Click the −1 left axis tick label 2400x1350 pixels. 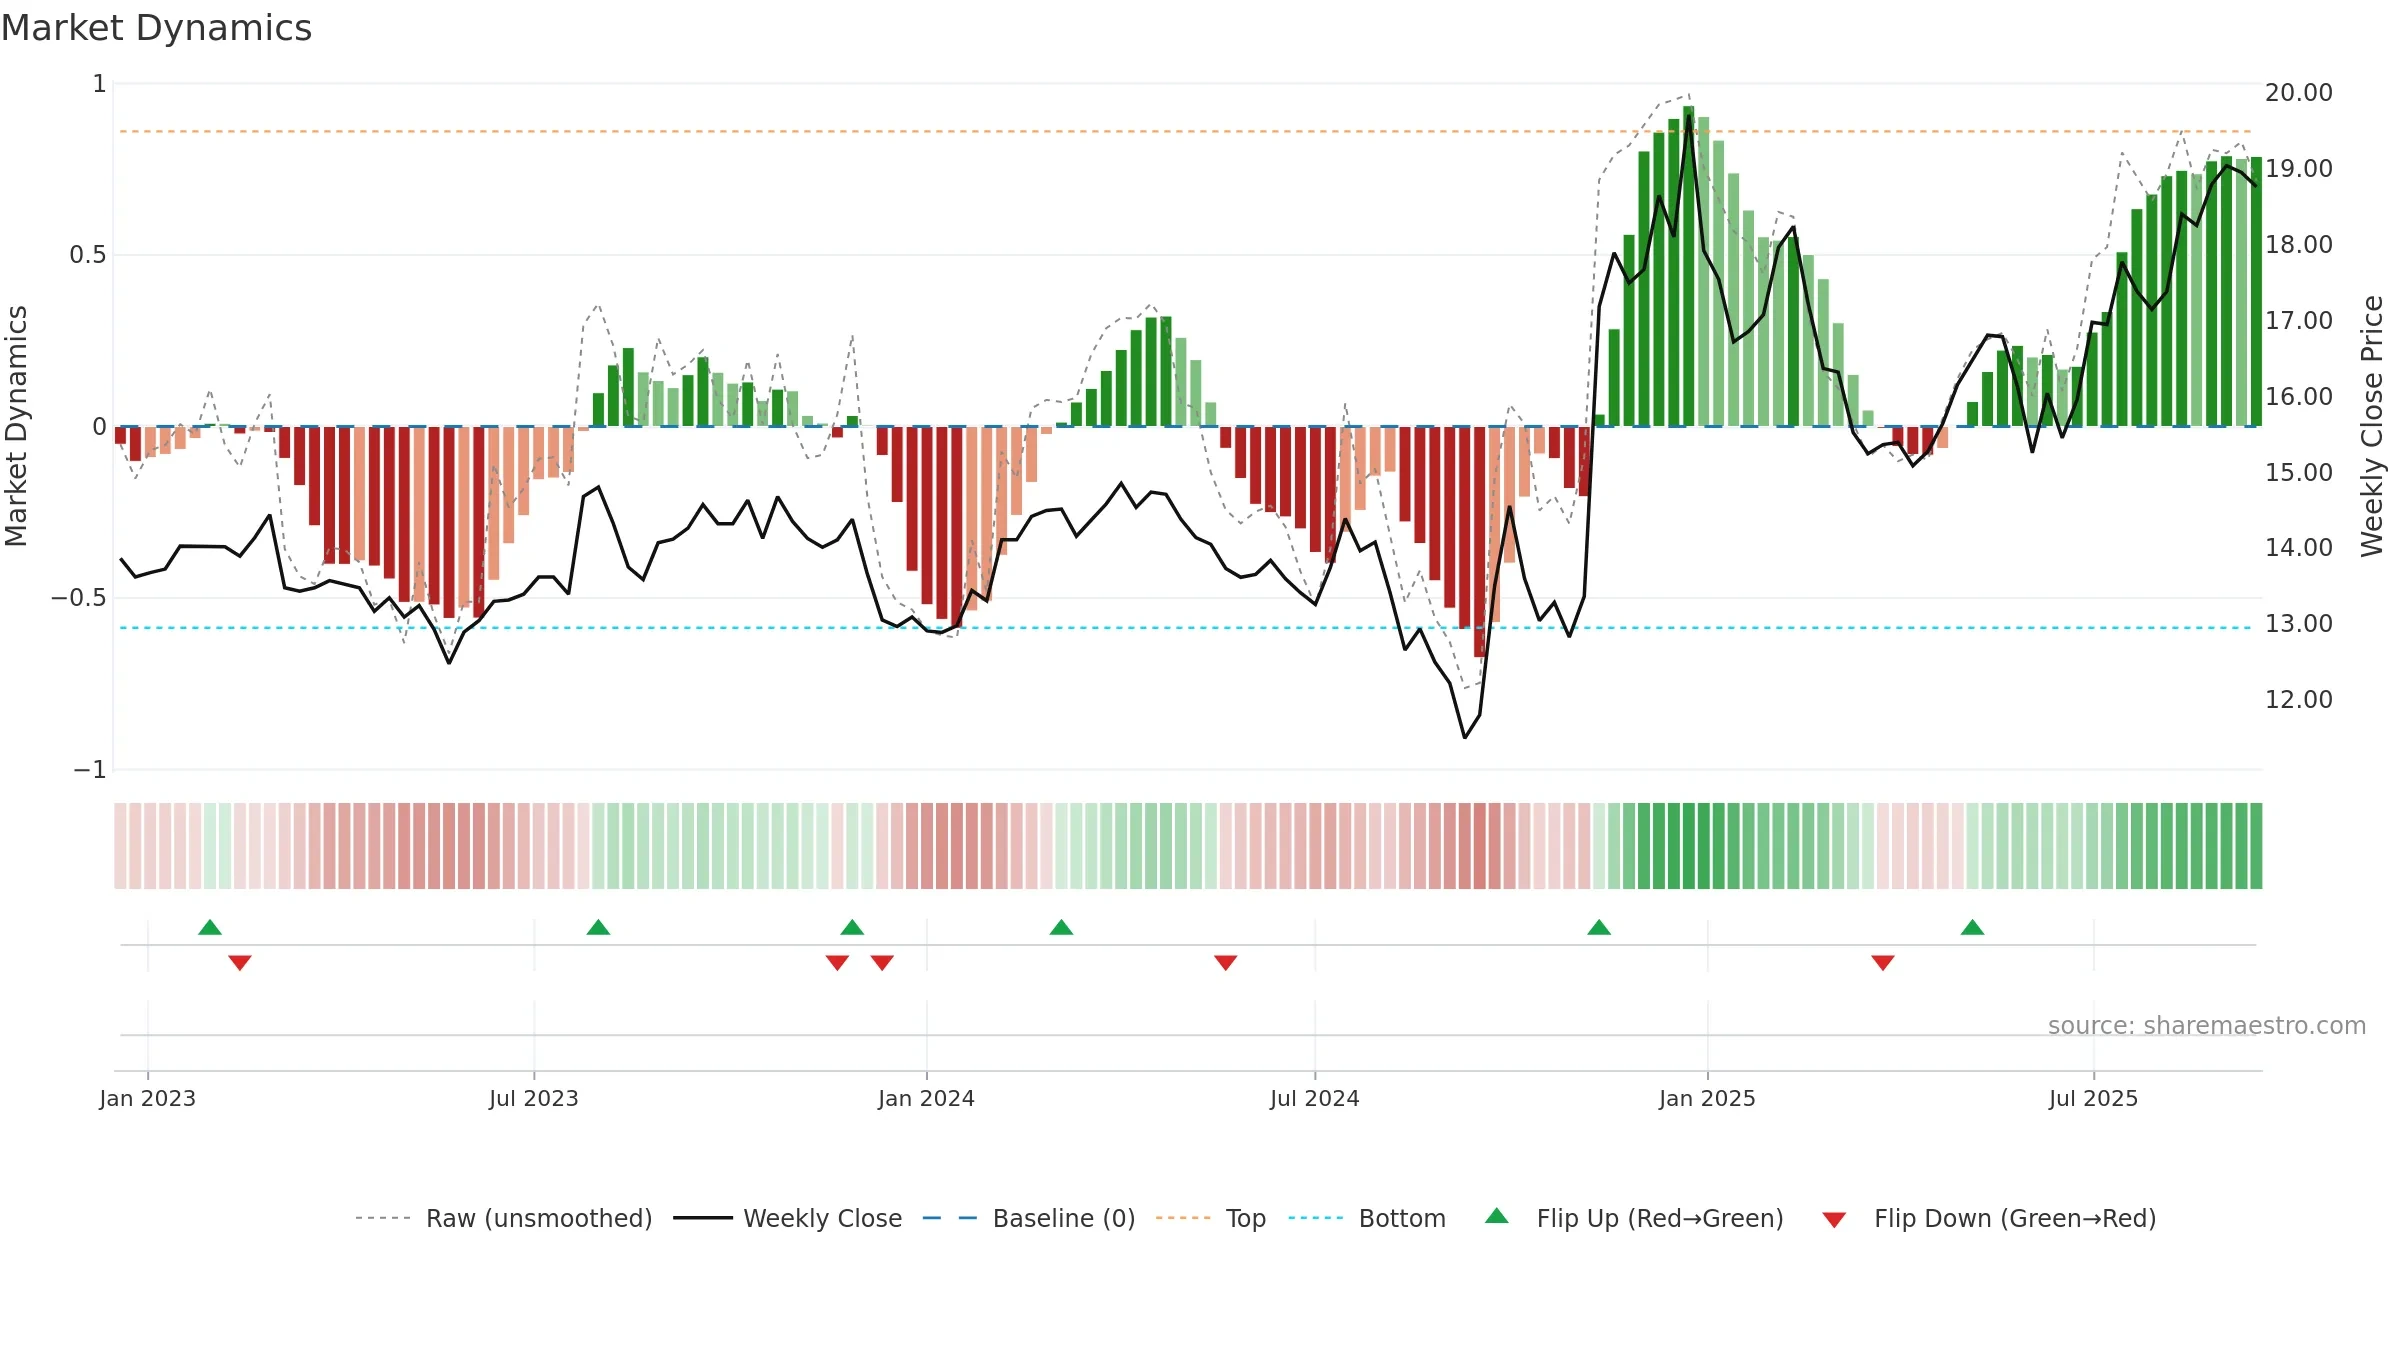pos(90,770)
